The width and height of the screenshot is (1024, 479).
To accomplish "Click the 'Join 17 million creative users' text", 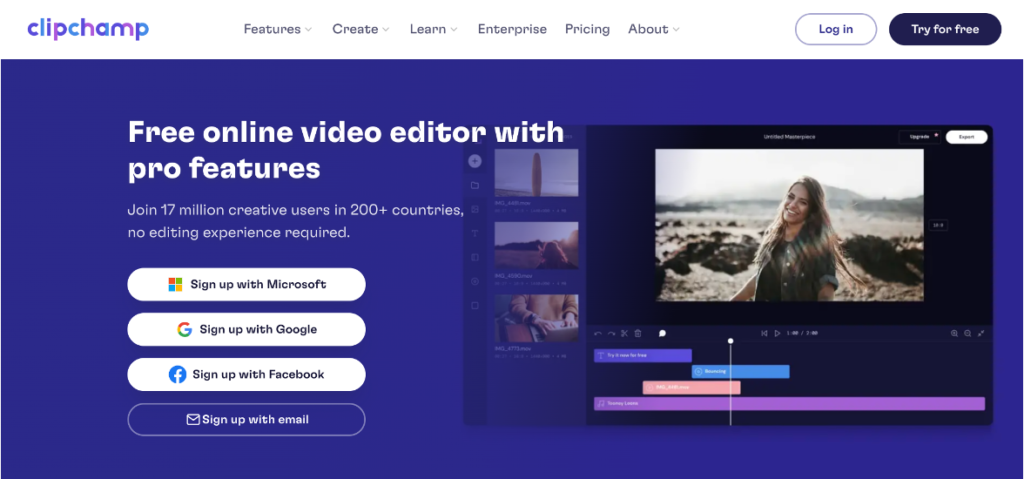I will (x=295, y=222).
